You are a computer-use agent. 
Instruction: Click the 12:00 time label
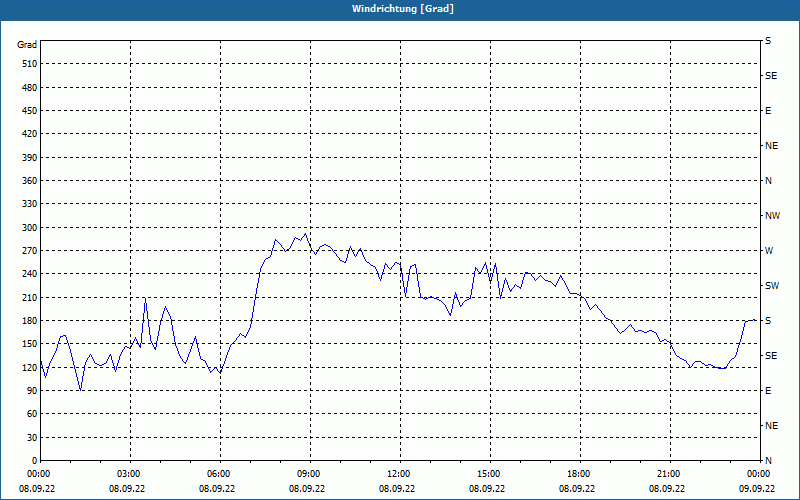pyautogui.click(x=400, y=474)
